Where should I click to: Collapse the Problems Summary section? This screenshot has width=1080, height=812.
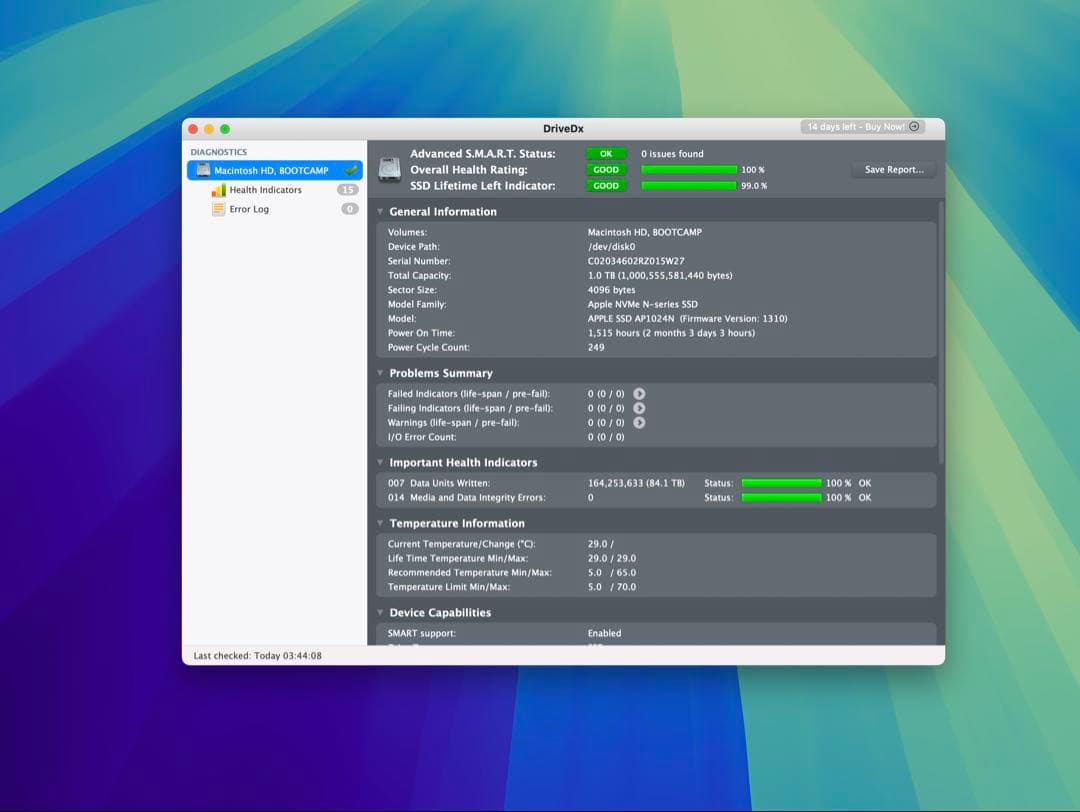380,373
